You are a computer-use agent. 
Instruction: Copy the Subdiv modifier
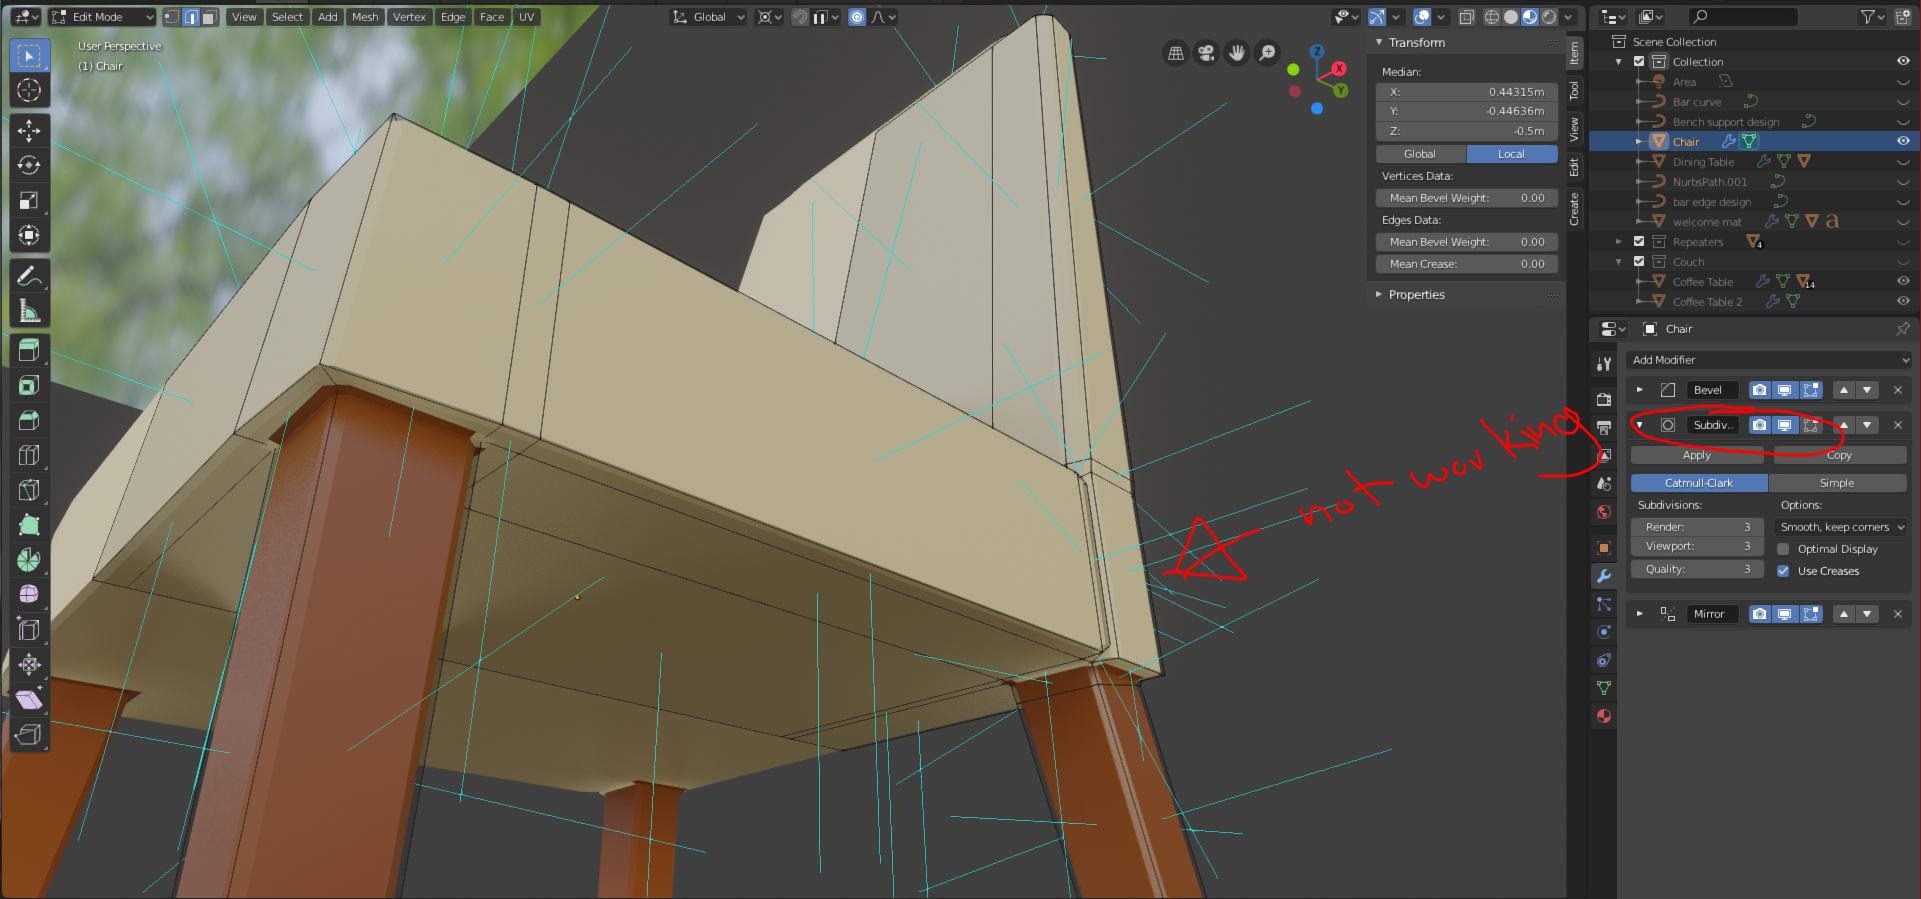coord(1840,455)
